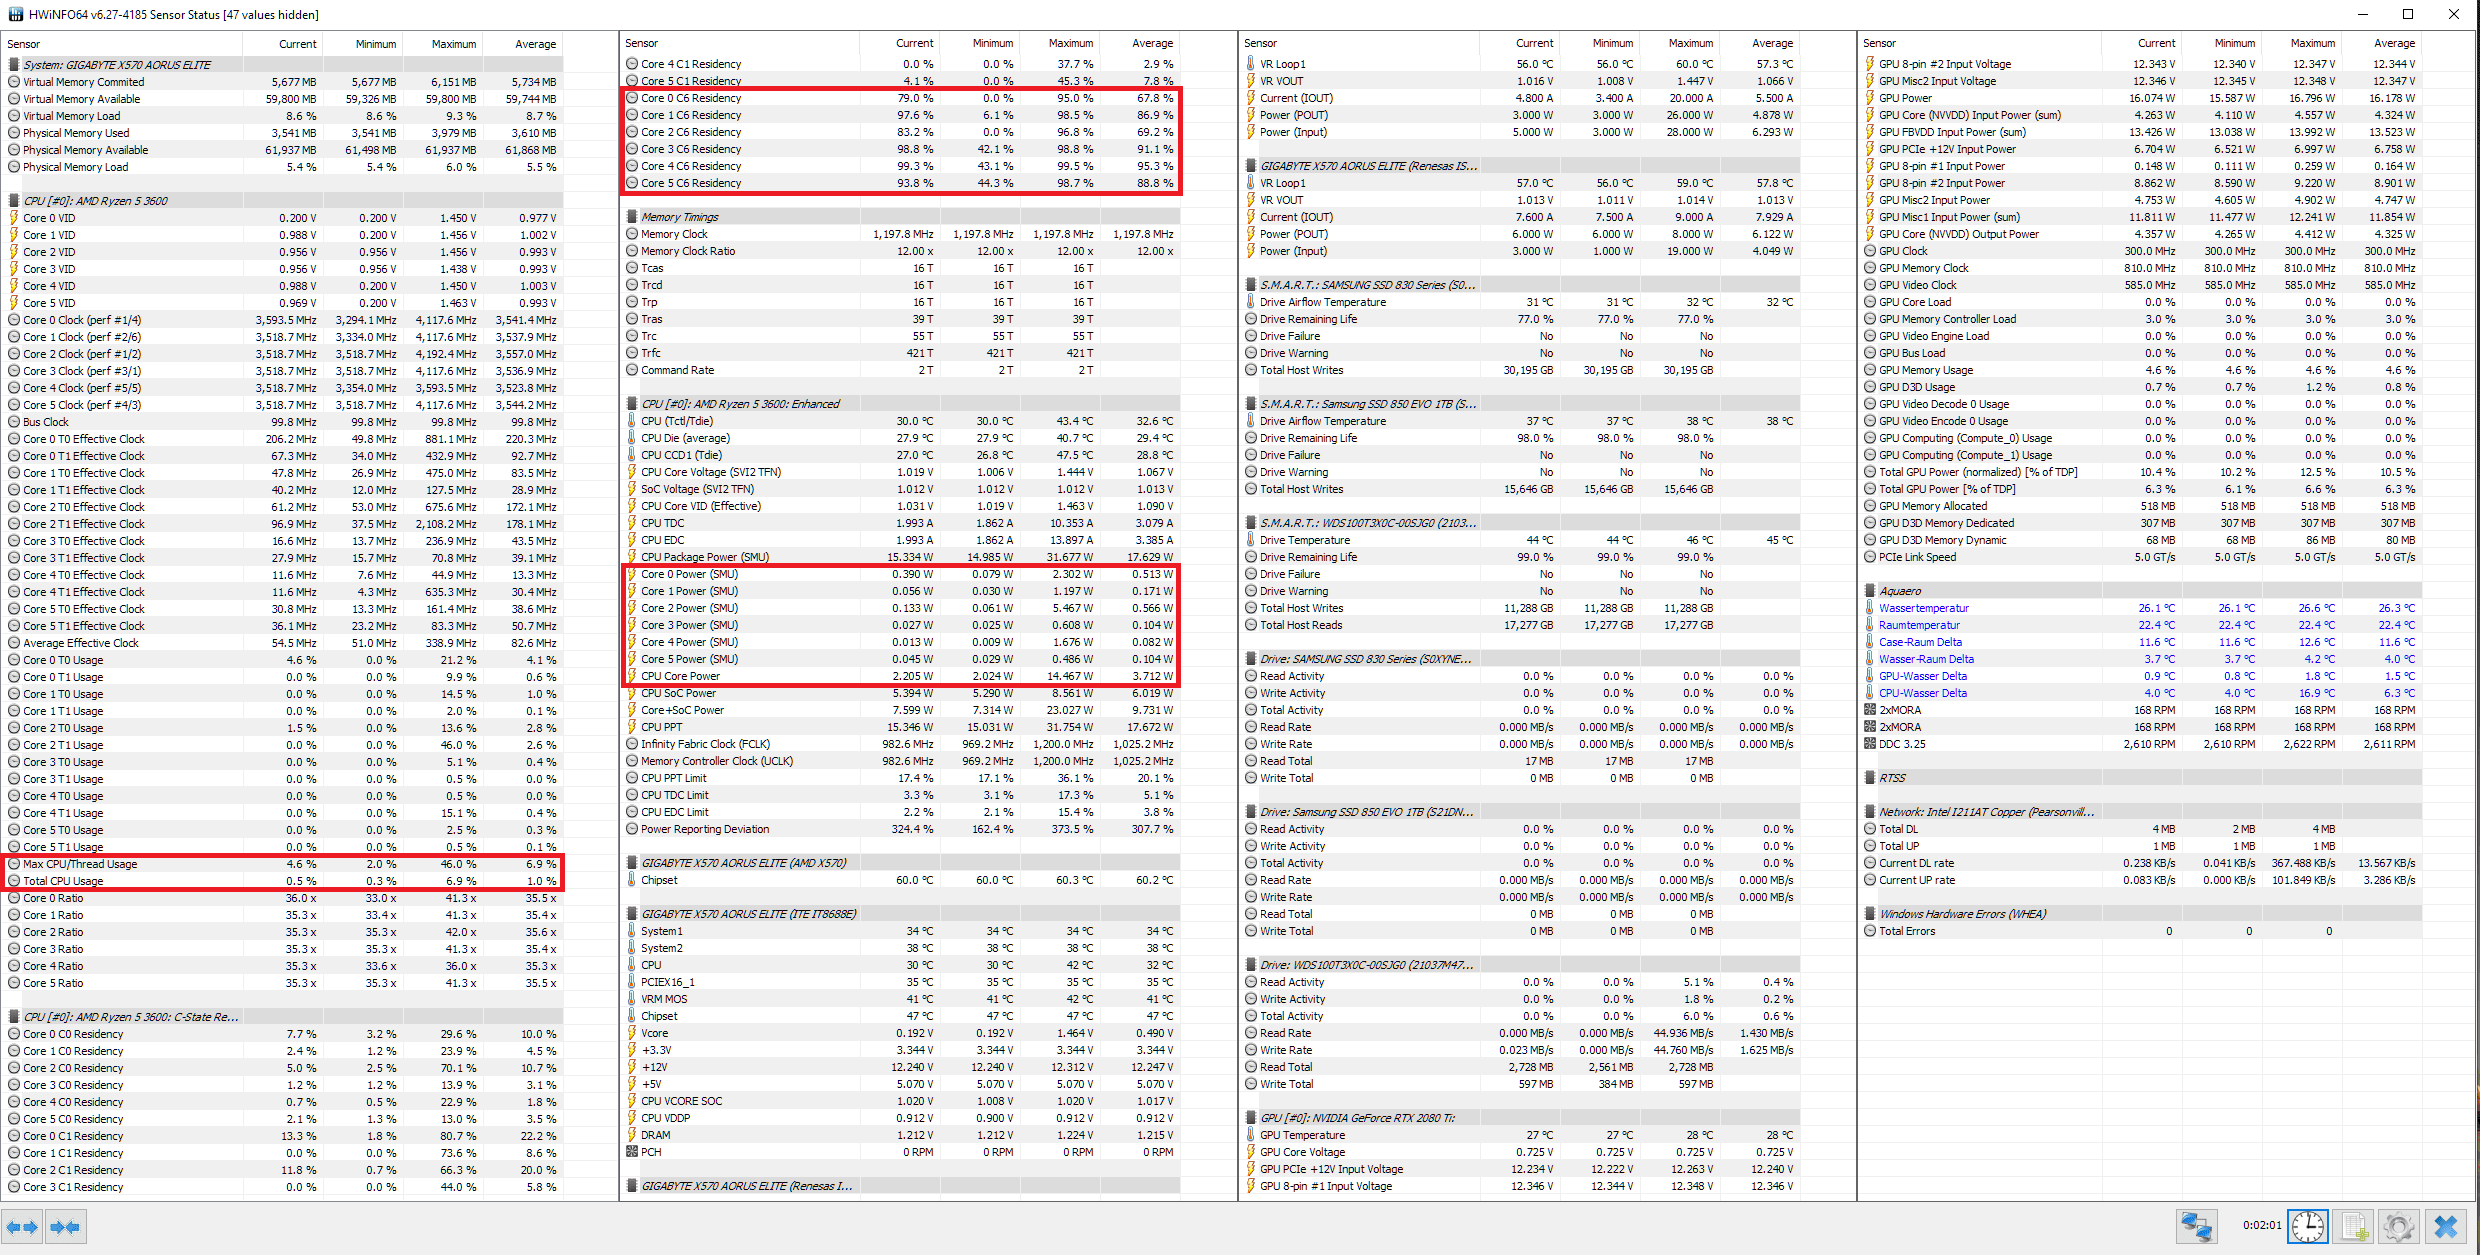Click the thermometer icon beside CPU (Tctl/Tdie)
The image size is (2480, 1255).
(632, 421)
